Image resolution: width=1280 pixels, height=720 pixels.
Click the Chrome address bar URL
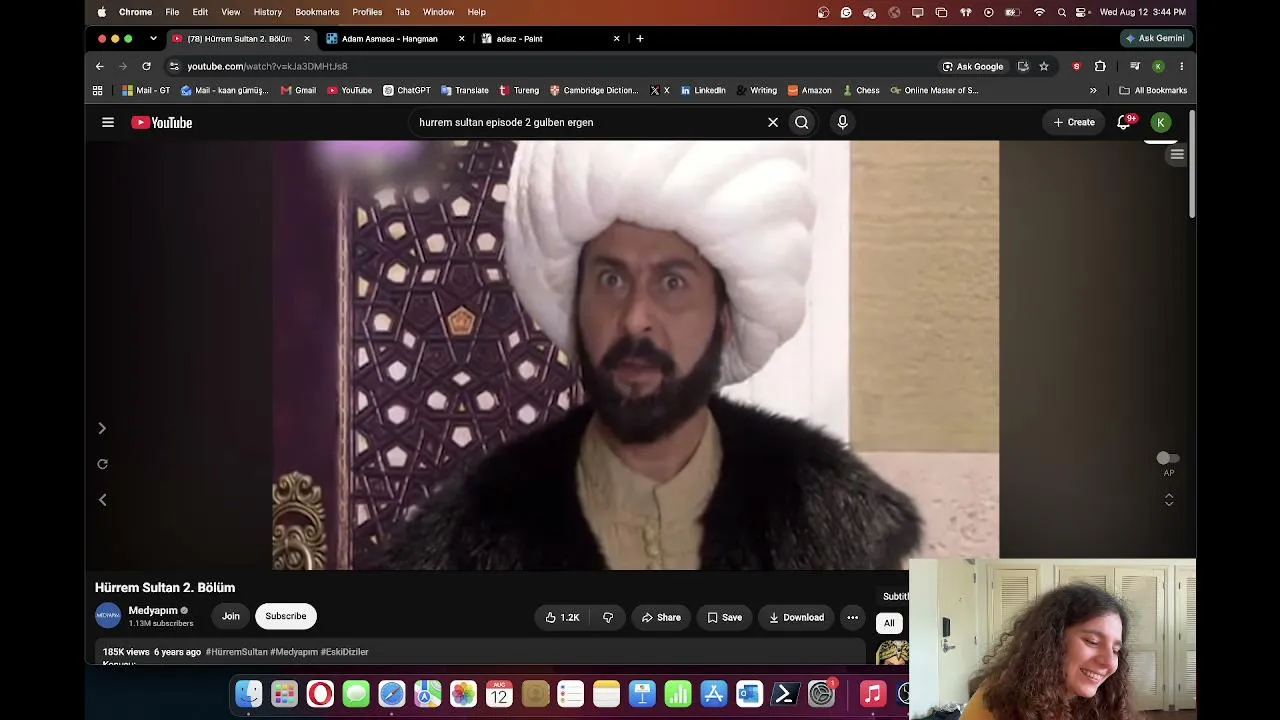(267, 66)
